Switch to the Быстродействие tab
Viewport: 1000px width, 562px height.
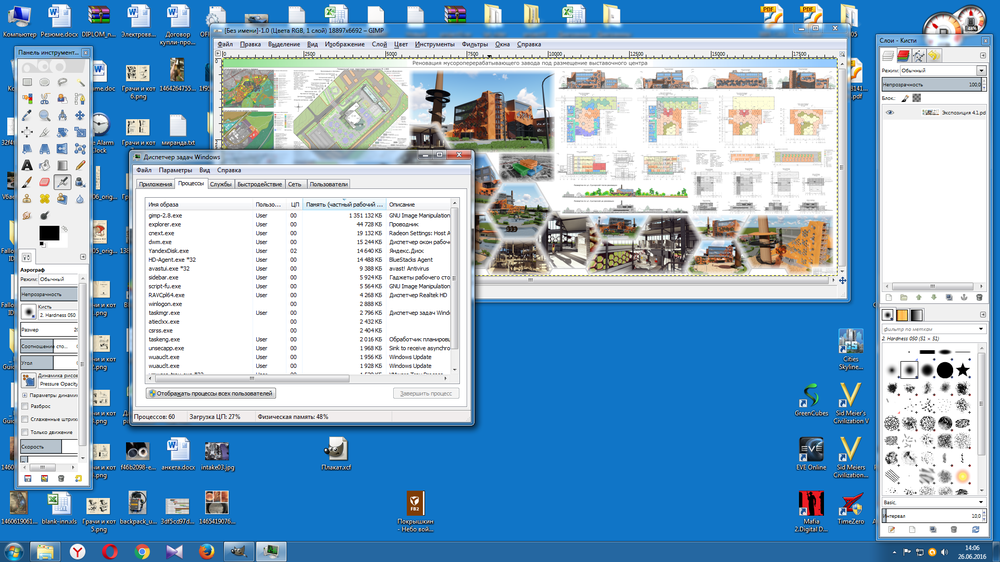(x=259, y=184)
